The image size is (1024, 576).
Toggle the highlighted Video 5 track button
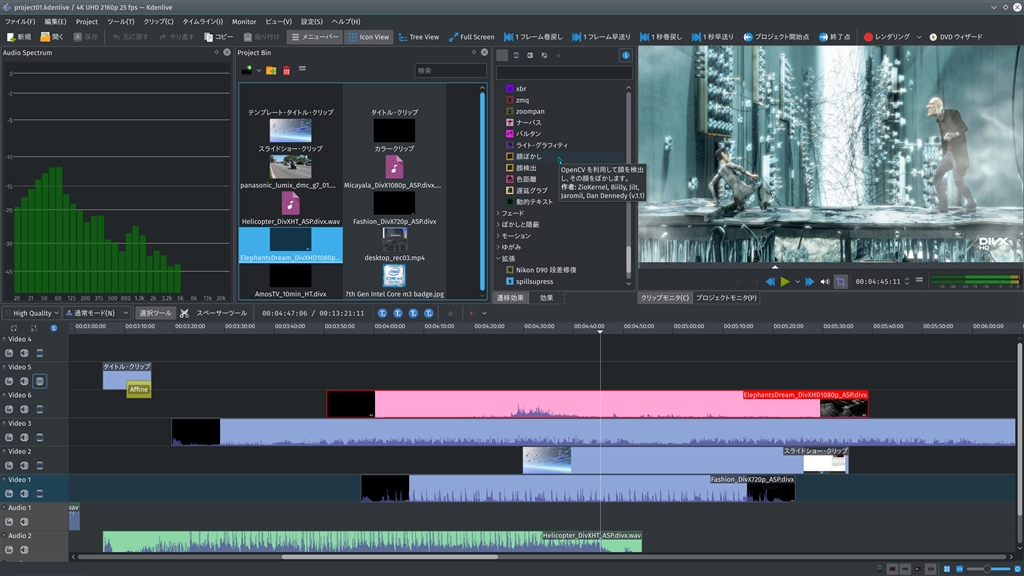click(40, 381)
